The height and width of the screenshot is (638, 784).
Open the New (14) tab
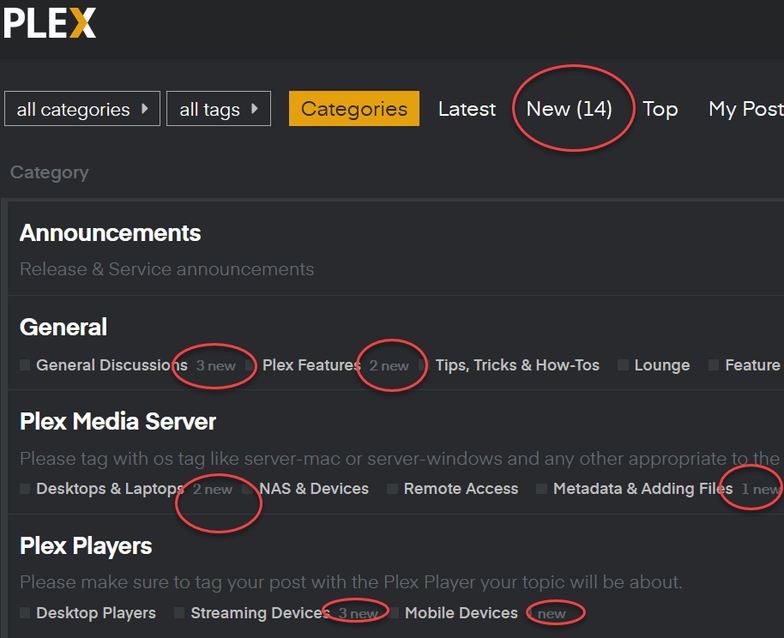[x=569, y=109]
